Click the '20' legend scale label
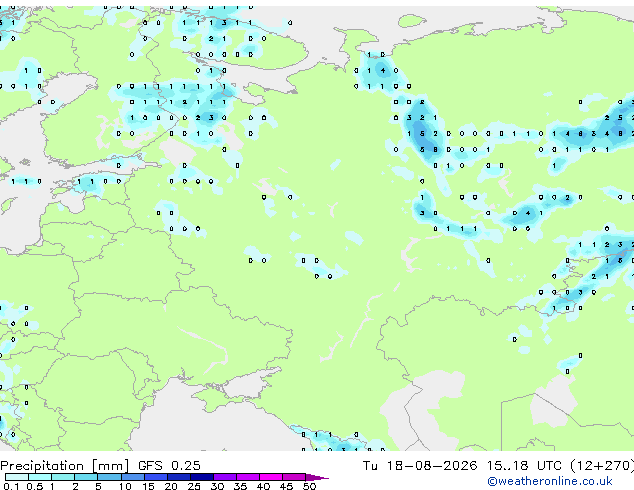The height and width of the screenshot is (490, 634). (x=171, y=486)
